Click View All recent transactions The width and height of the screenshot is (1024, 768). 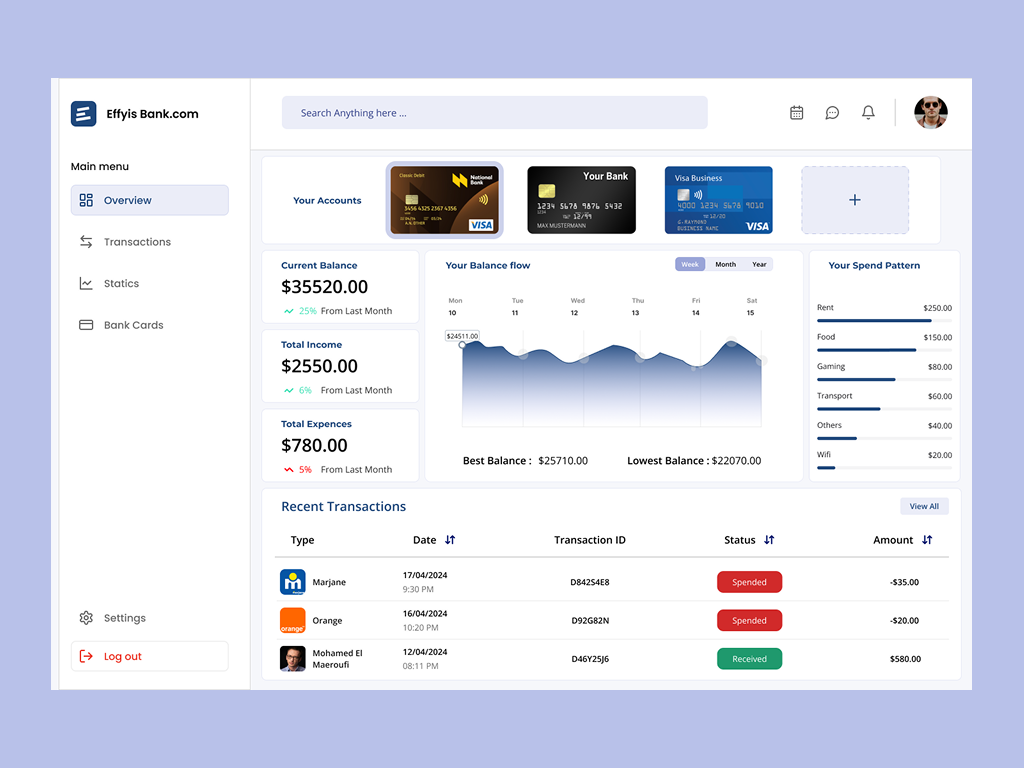[924, 506]
